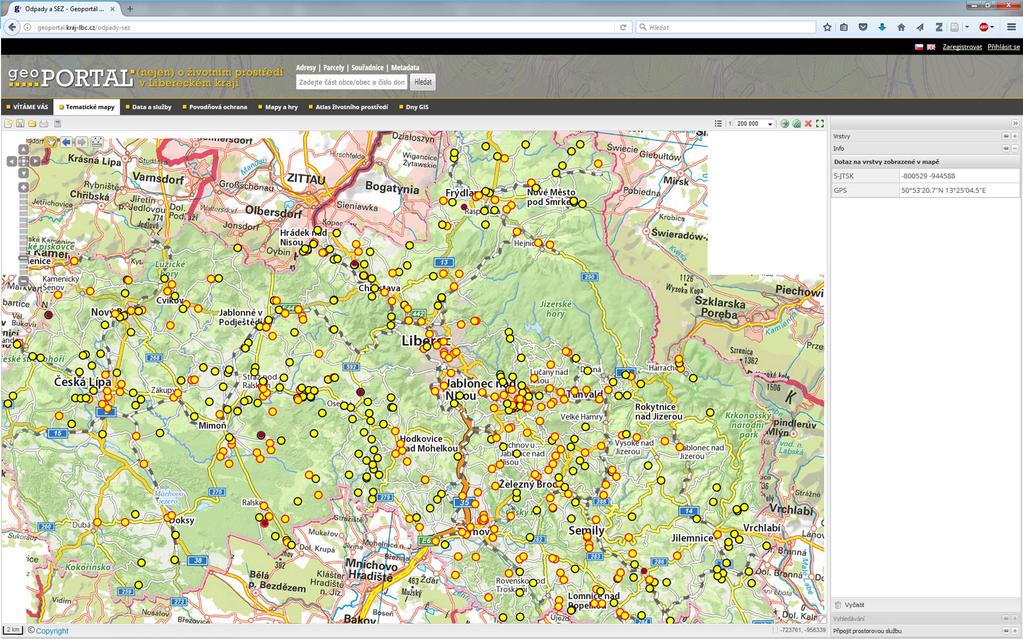This screenshot has width=1023, height=639.
Task: Open Firefox downloads arrow icon
Action: pos(882,27)
